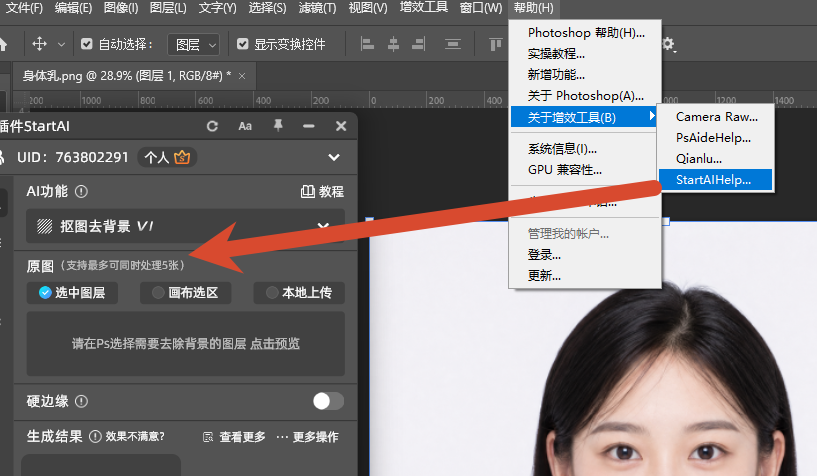This screenshot has height=476, width=817.
Task: Choose 新增功能... menu item
Action: click(x=586, y=74)
